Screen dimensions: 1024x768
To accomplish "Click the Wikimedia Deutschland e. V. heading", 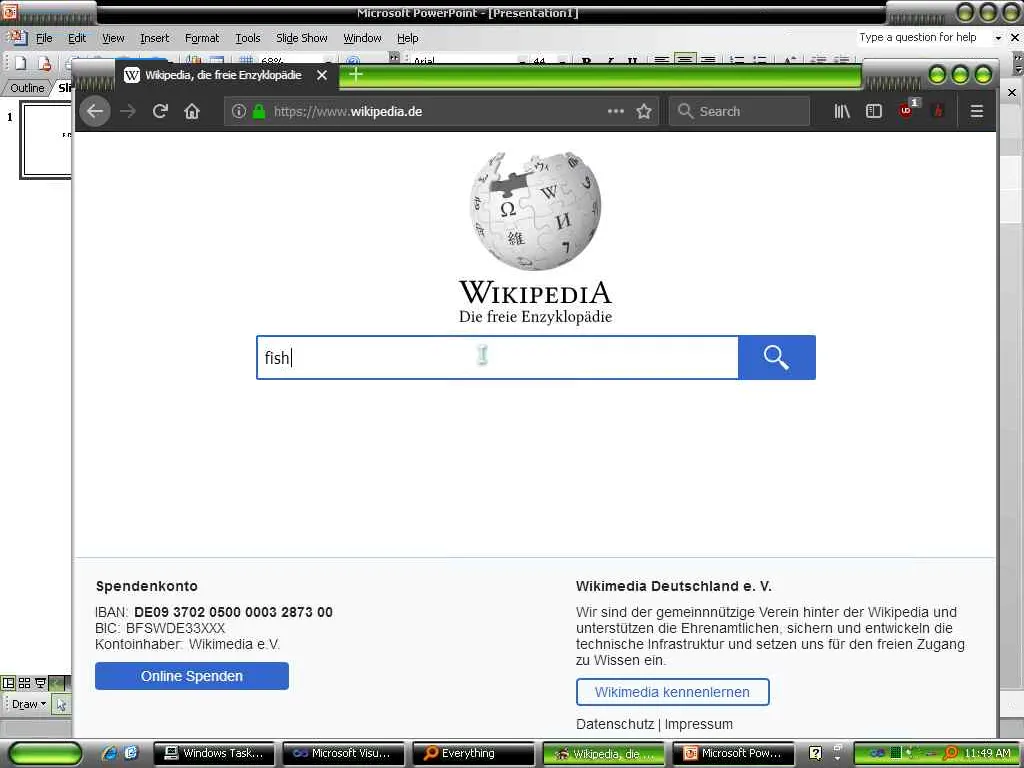I will click(673, 586).
